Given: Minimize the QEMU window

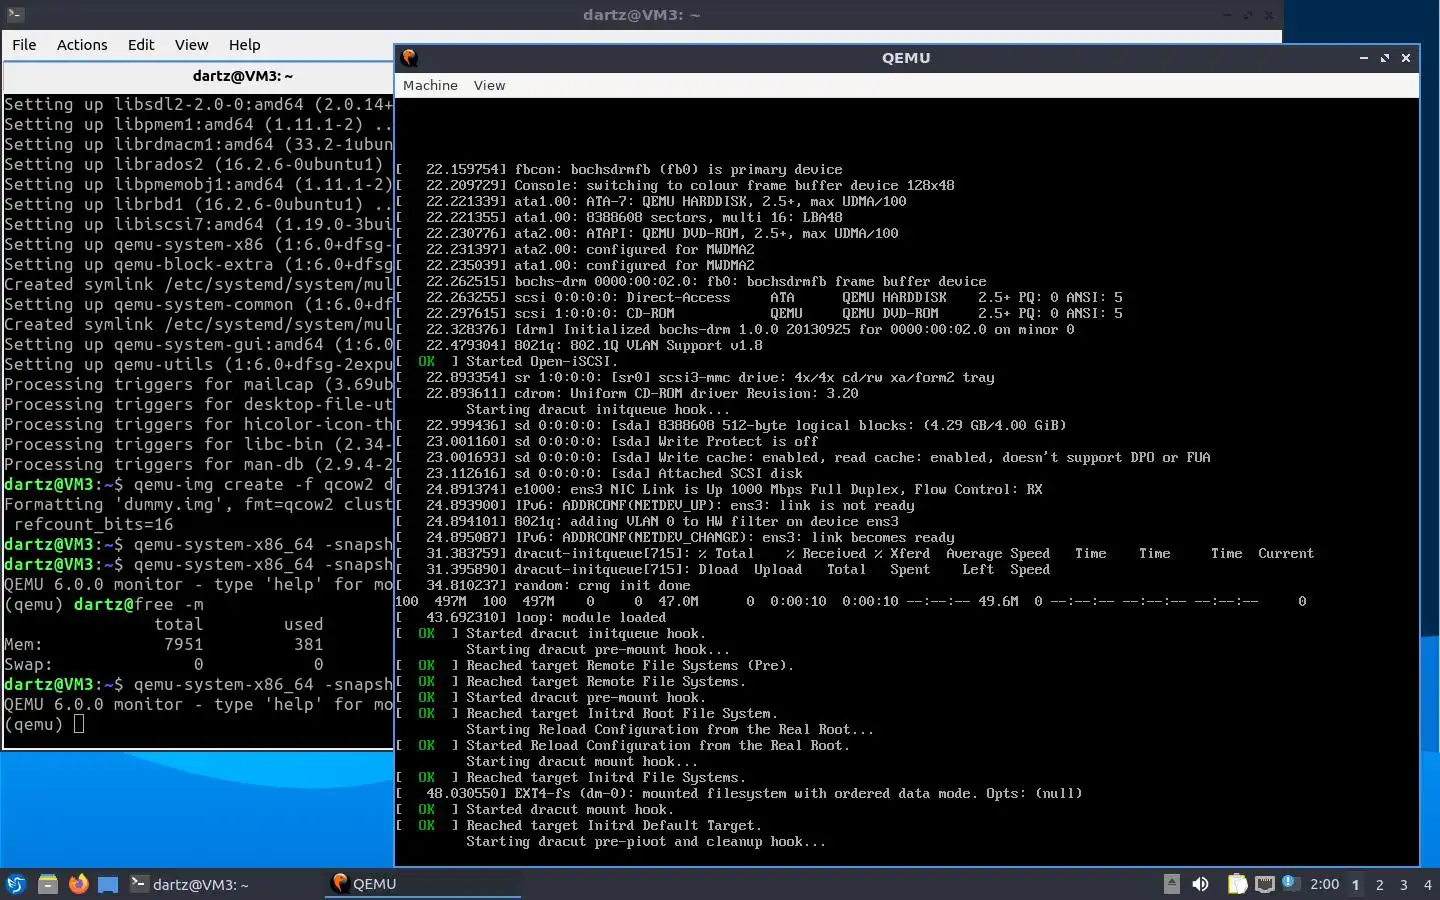Looking at the screenshot, I should pyautogui.click(x=1364, y=58).
